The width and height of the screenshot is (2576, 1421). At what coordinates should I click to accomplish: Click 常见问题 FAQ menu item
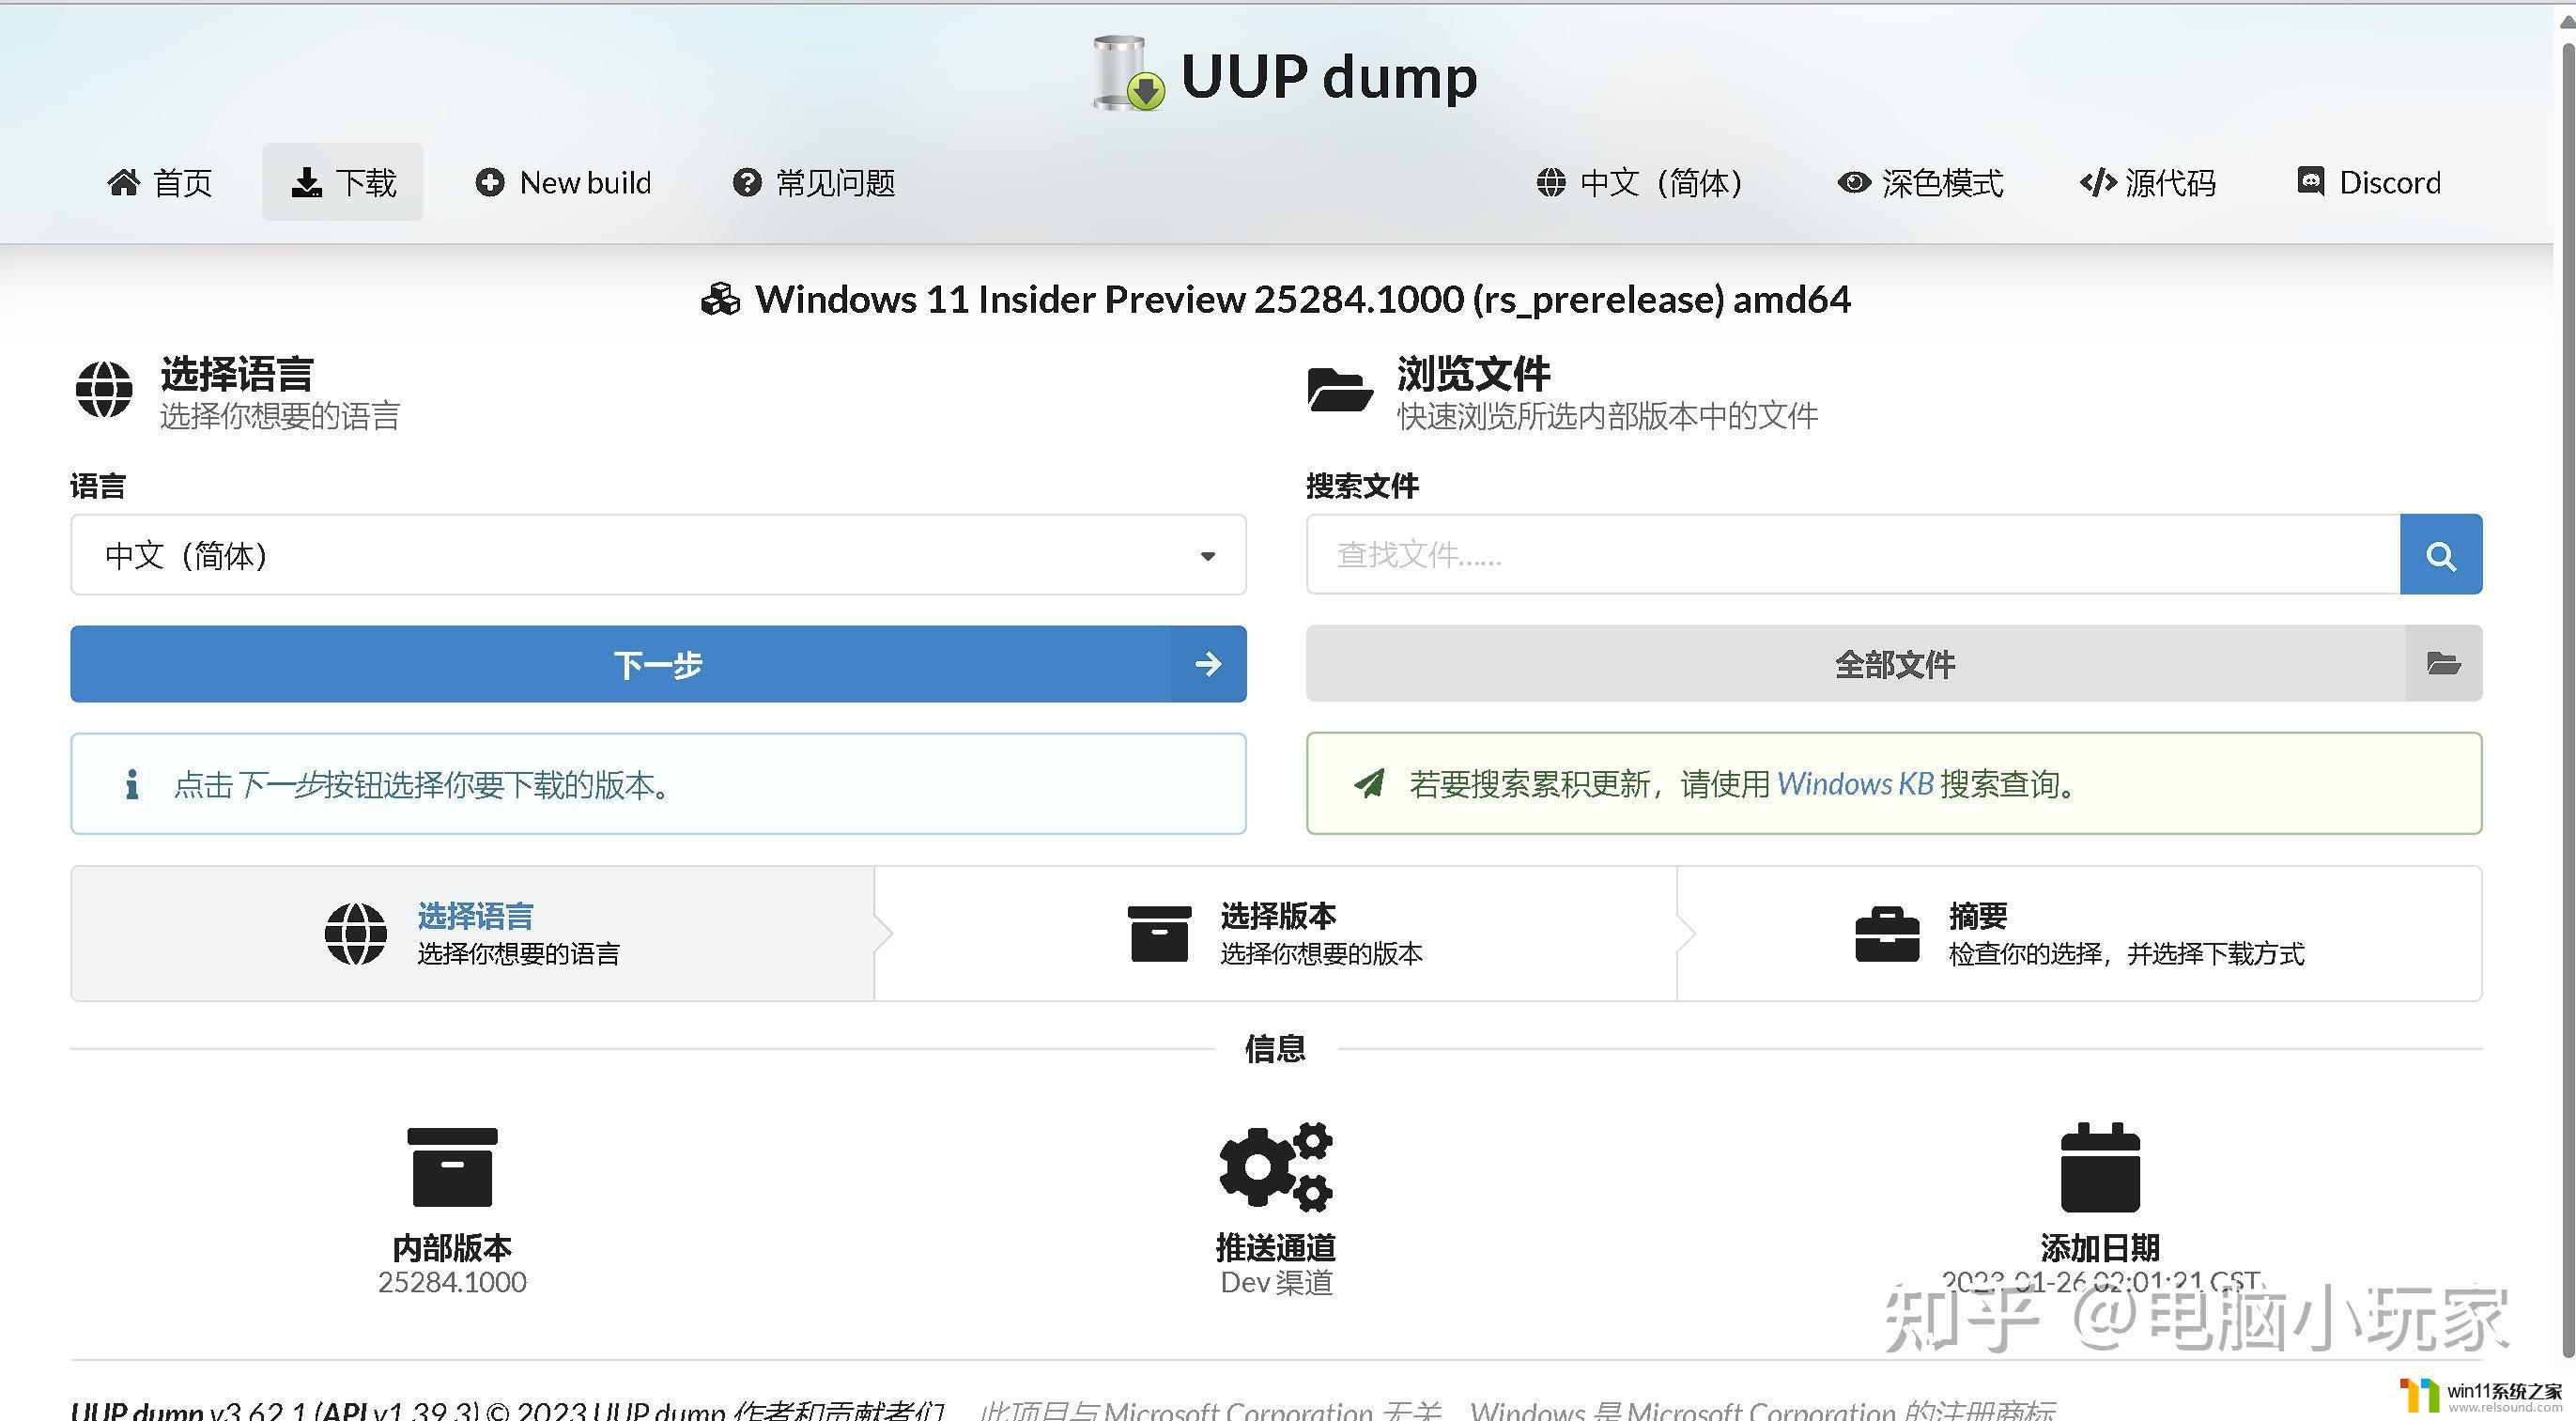pos(819,182)
